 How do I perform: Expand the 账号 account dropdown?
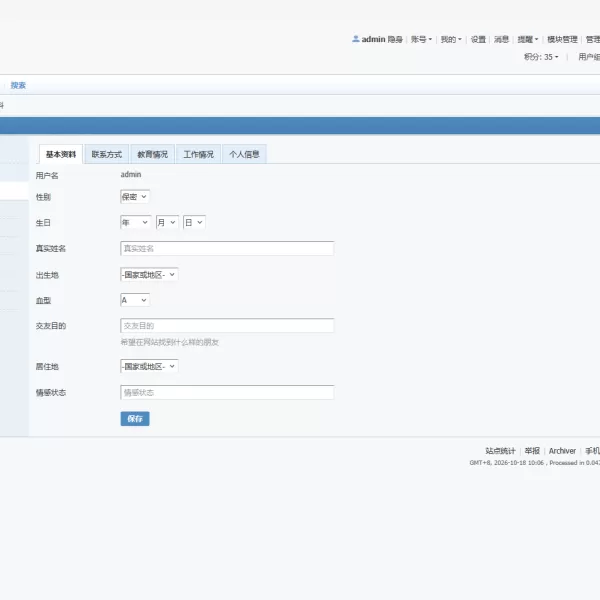pyautogui.click(x=421, y=39)
